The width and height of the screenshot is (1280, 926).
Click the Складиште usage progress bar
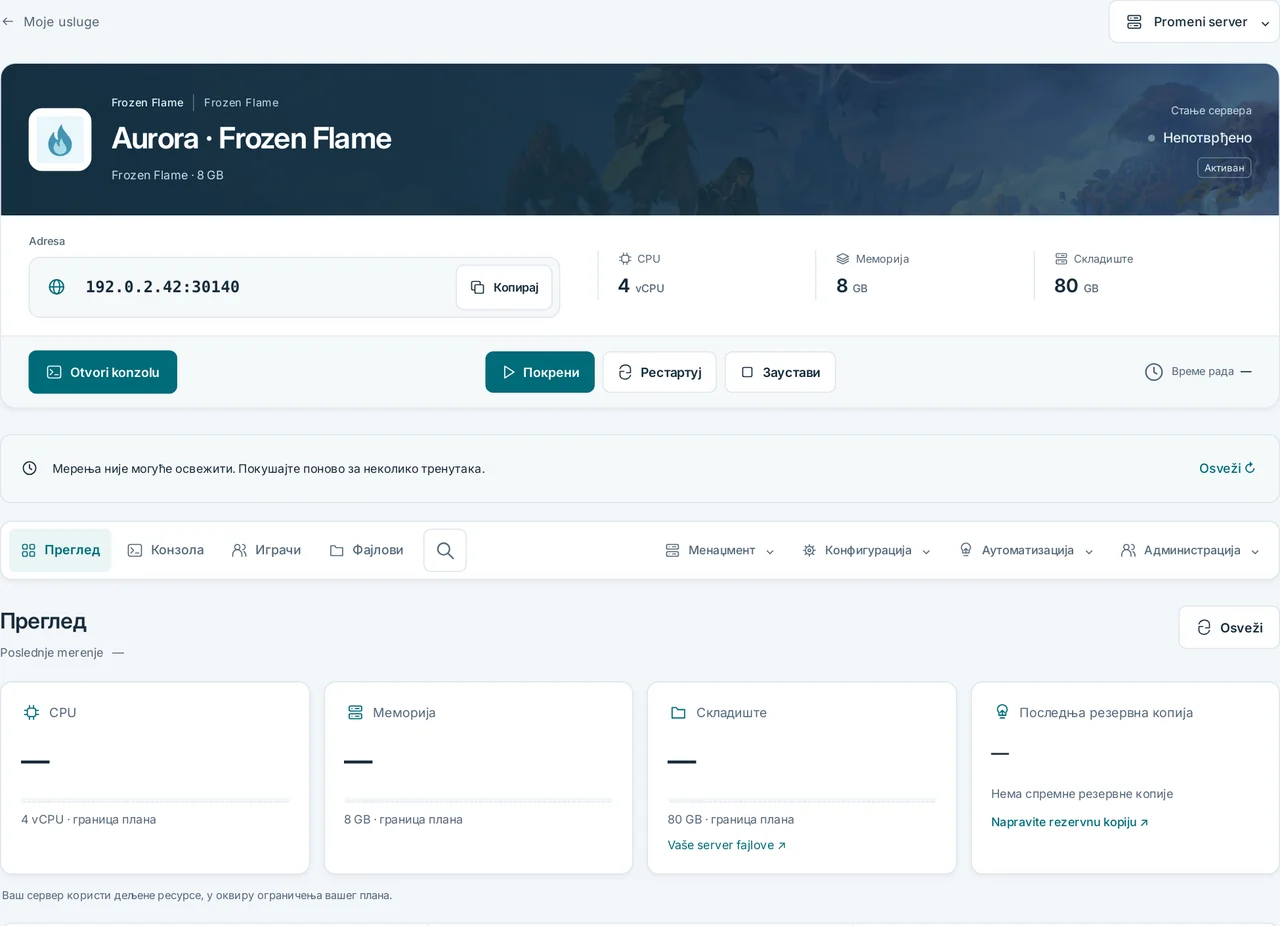pyautogui.click(x=802, y=800)
